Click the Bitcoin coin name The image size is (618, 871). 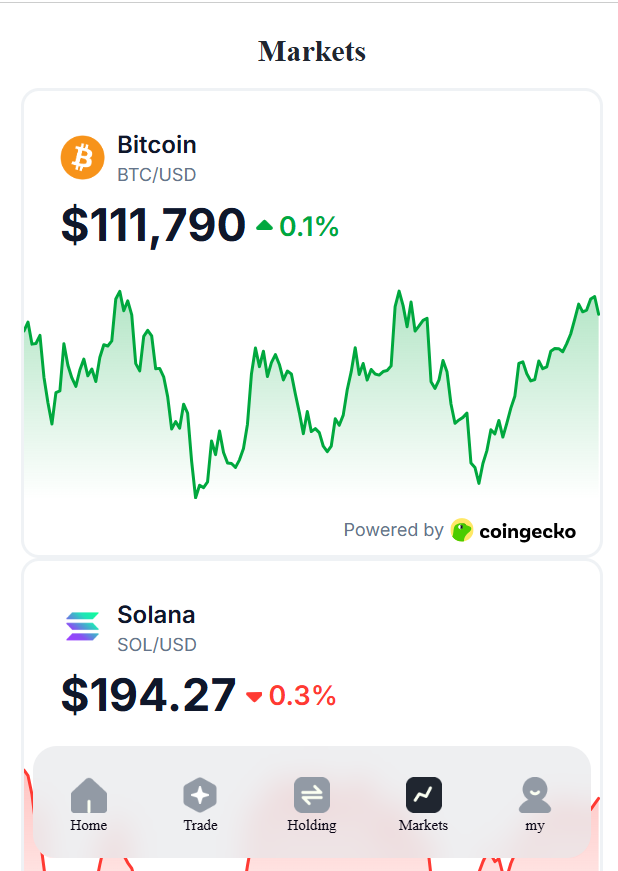tap(157, 145)
